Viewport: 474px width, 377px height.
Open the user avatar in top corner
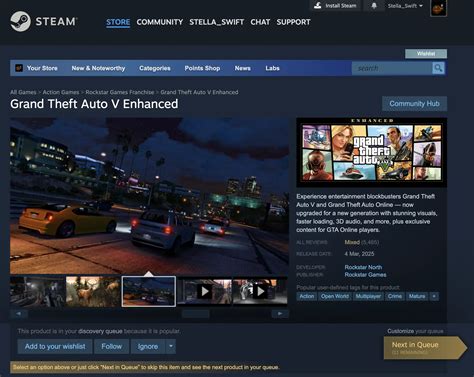tap(438, 8)
